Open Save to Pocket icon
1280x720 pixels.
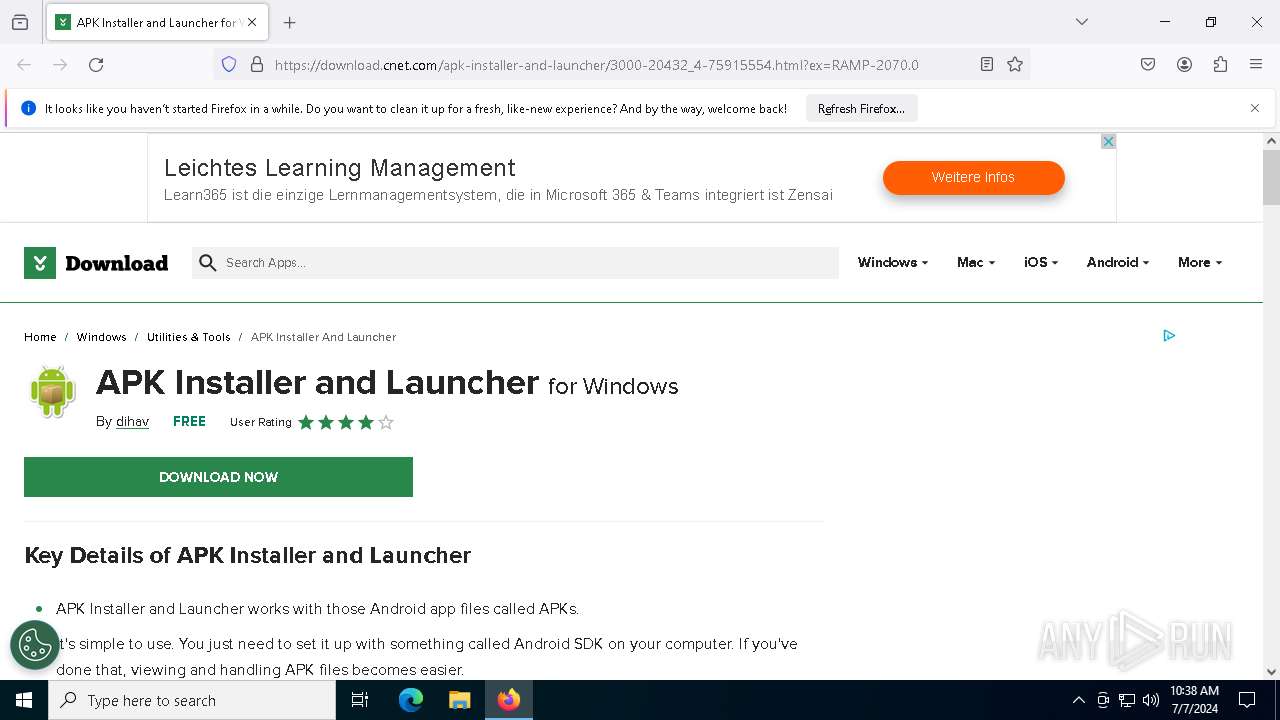click(x=1148, y=65)
